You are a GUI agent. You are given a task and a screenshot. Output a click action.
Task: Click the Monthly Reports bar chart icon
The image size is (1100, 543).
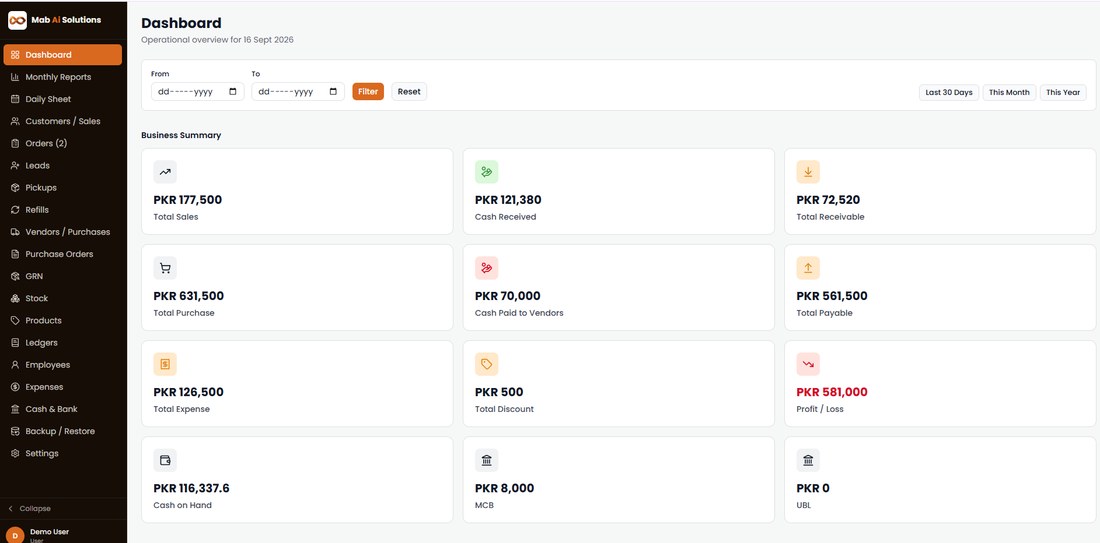coord(15,77)
